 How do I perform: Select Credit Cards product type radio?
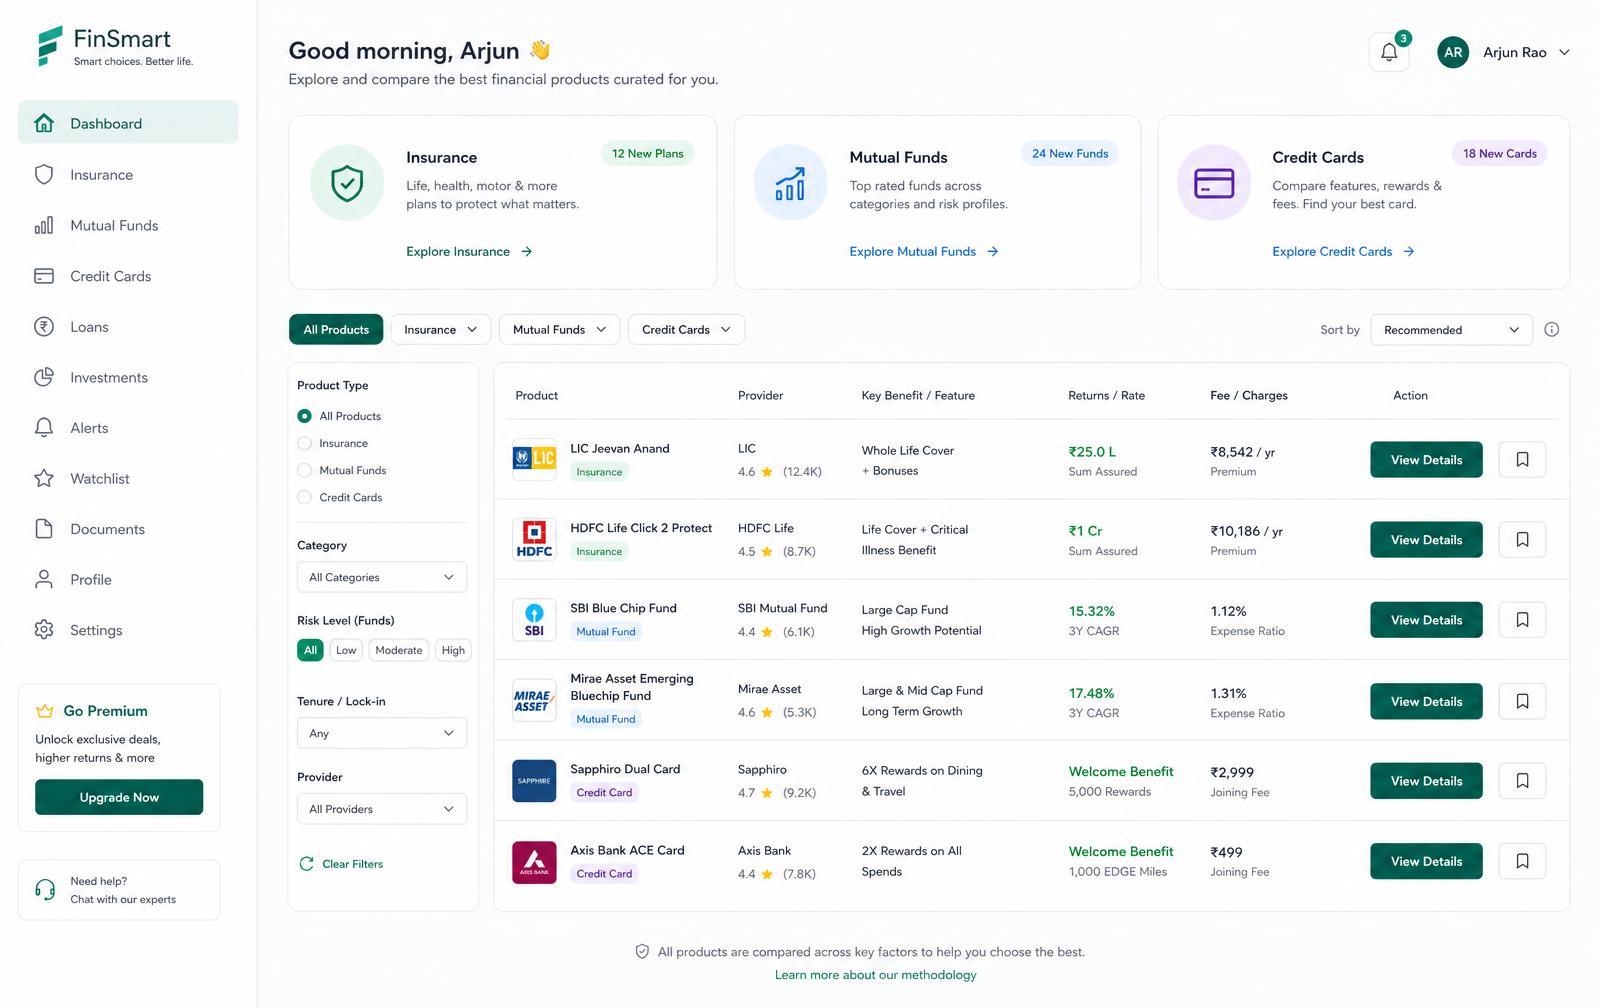(x=305, y=497)
